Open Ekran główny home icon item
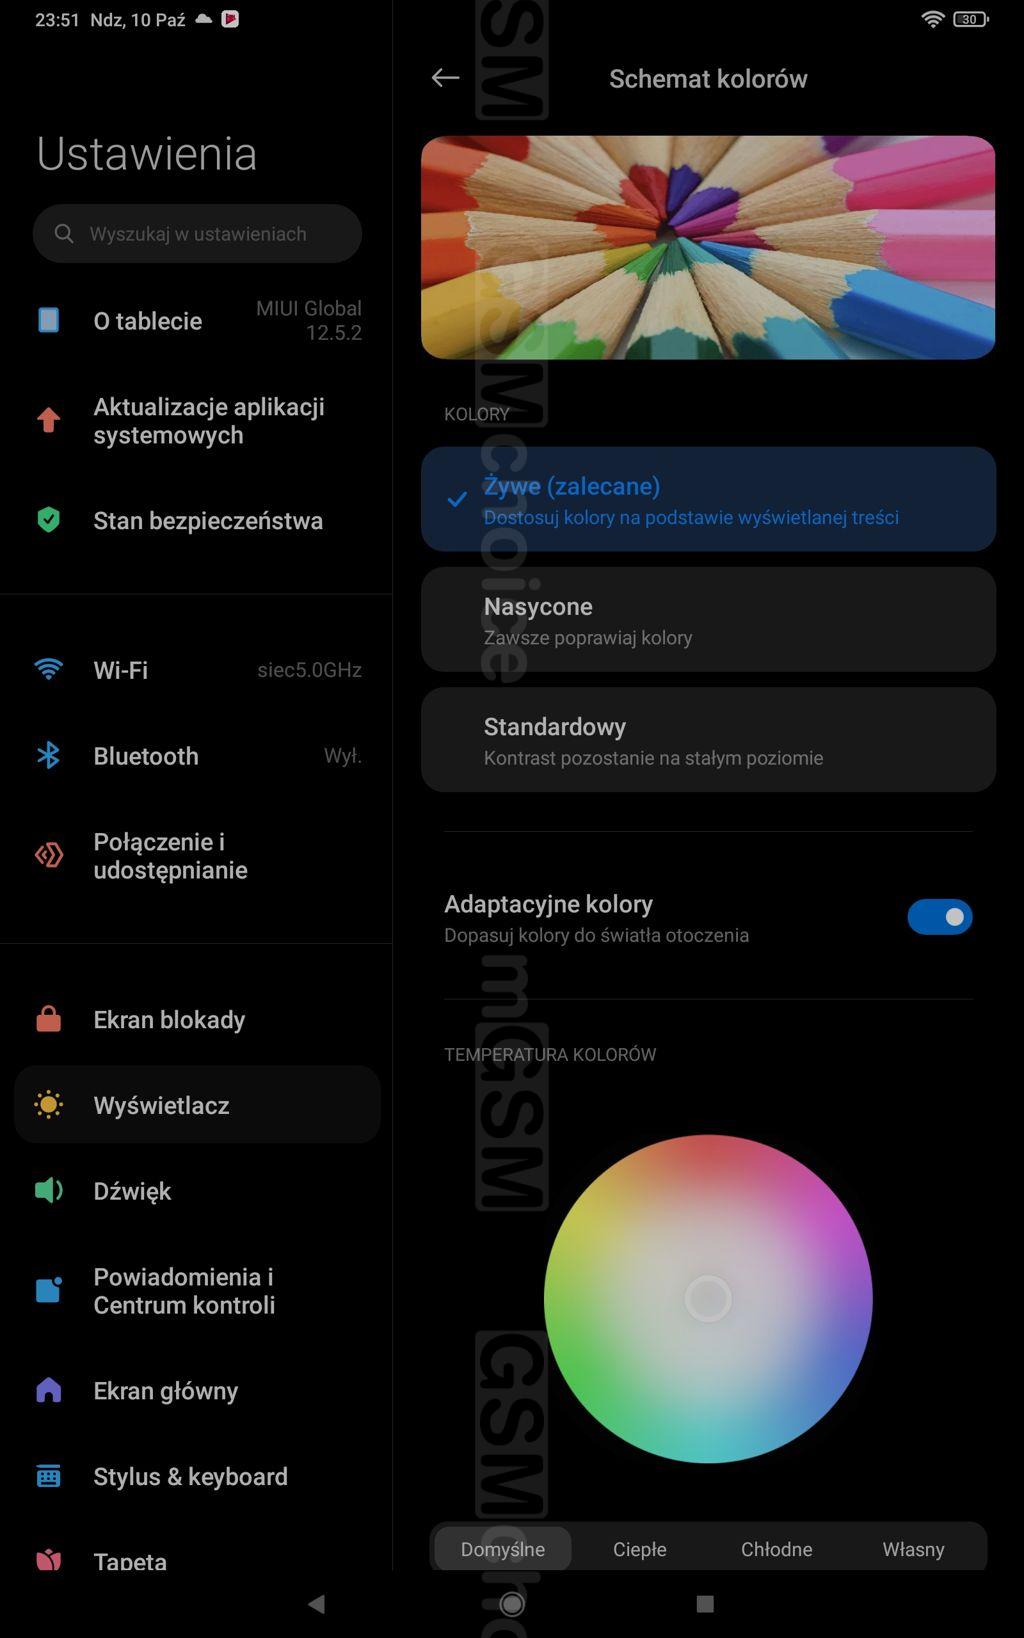Image resolution: width=1024 pixels, height=1638 pixels. click(48, 1390)
